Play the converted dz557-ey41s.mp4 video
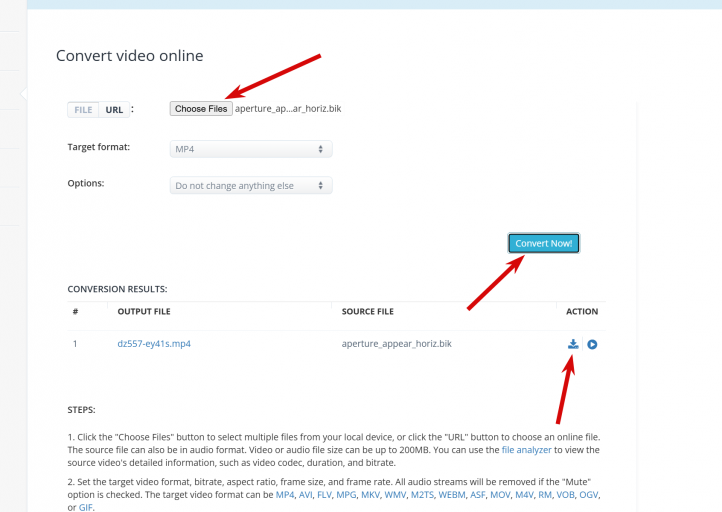 (x=592, y=344)
